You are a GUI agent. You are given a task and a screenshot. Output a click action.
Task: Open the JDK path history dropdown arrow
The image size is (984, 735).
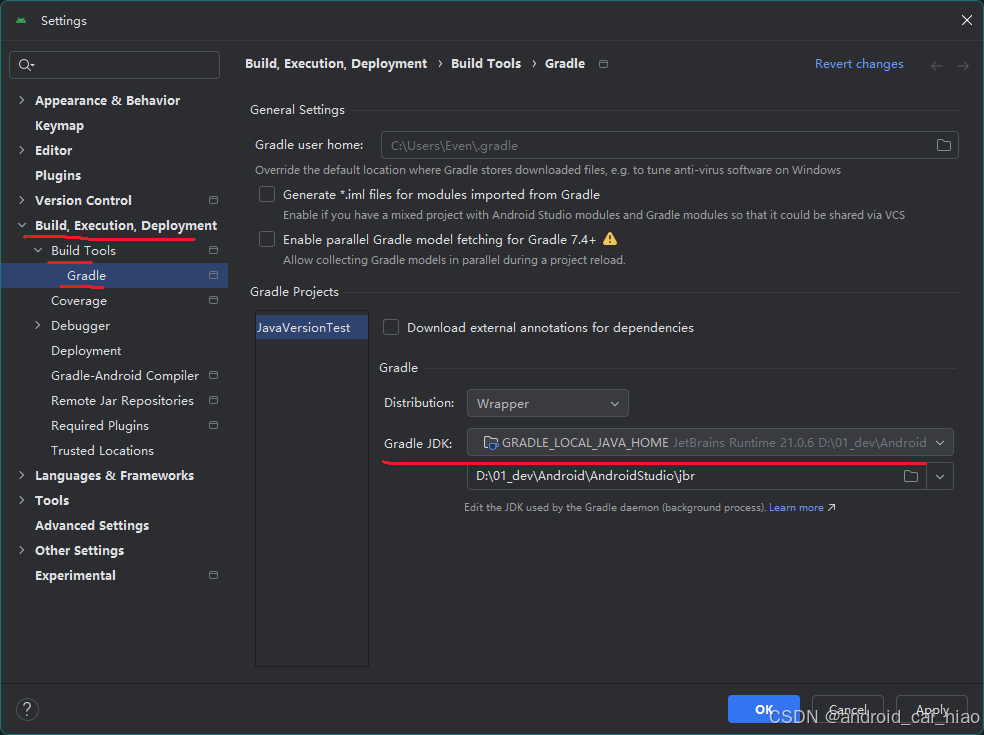click(940, 476)
